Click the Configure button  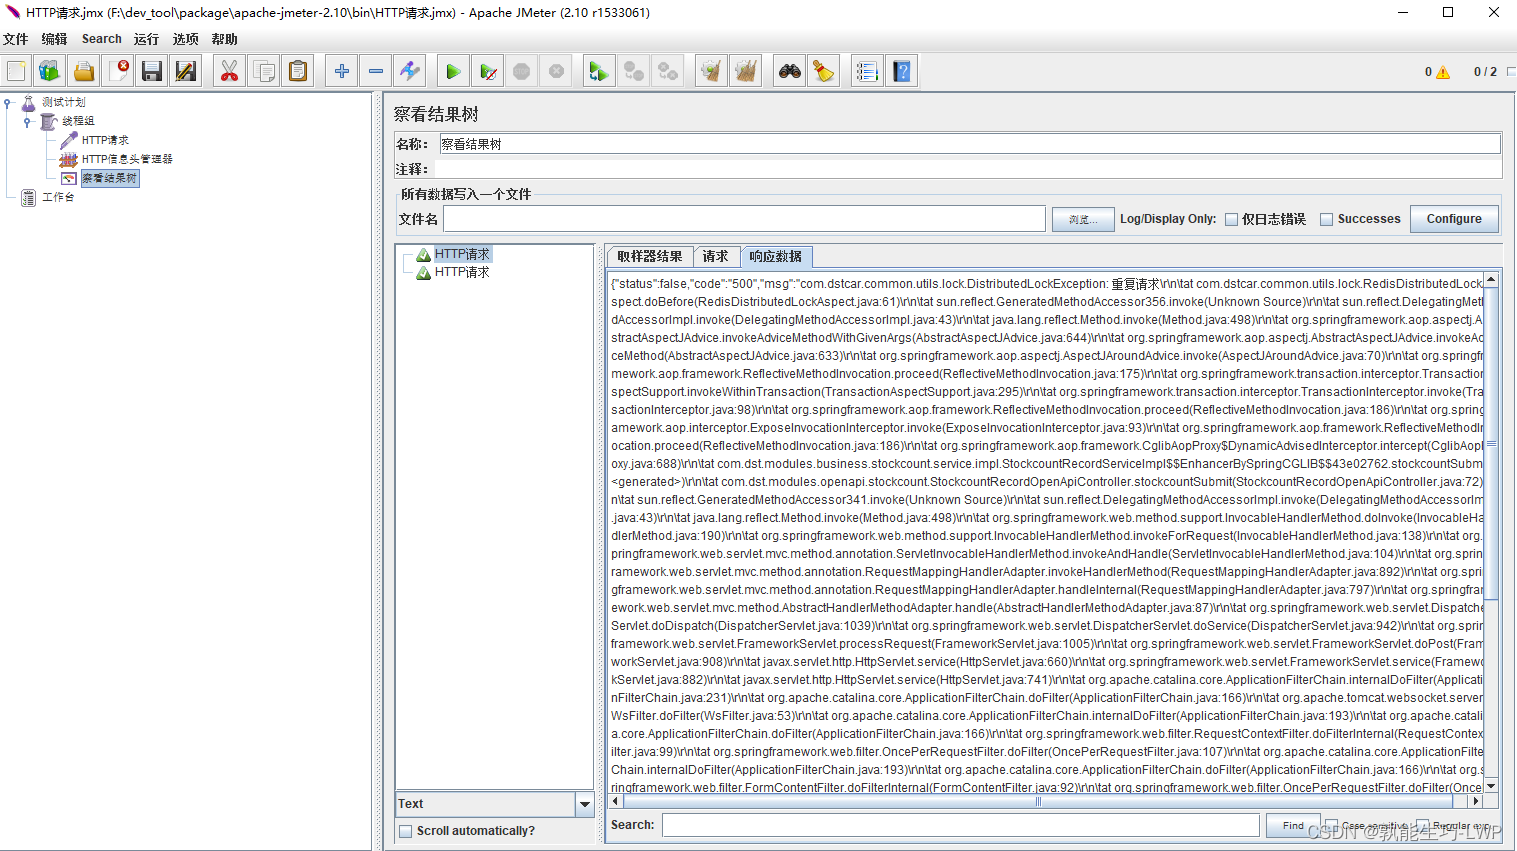point(1453,219)
